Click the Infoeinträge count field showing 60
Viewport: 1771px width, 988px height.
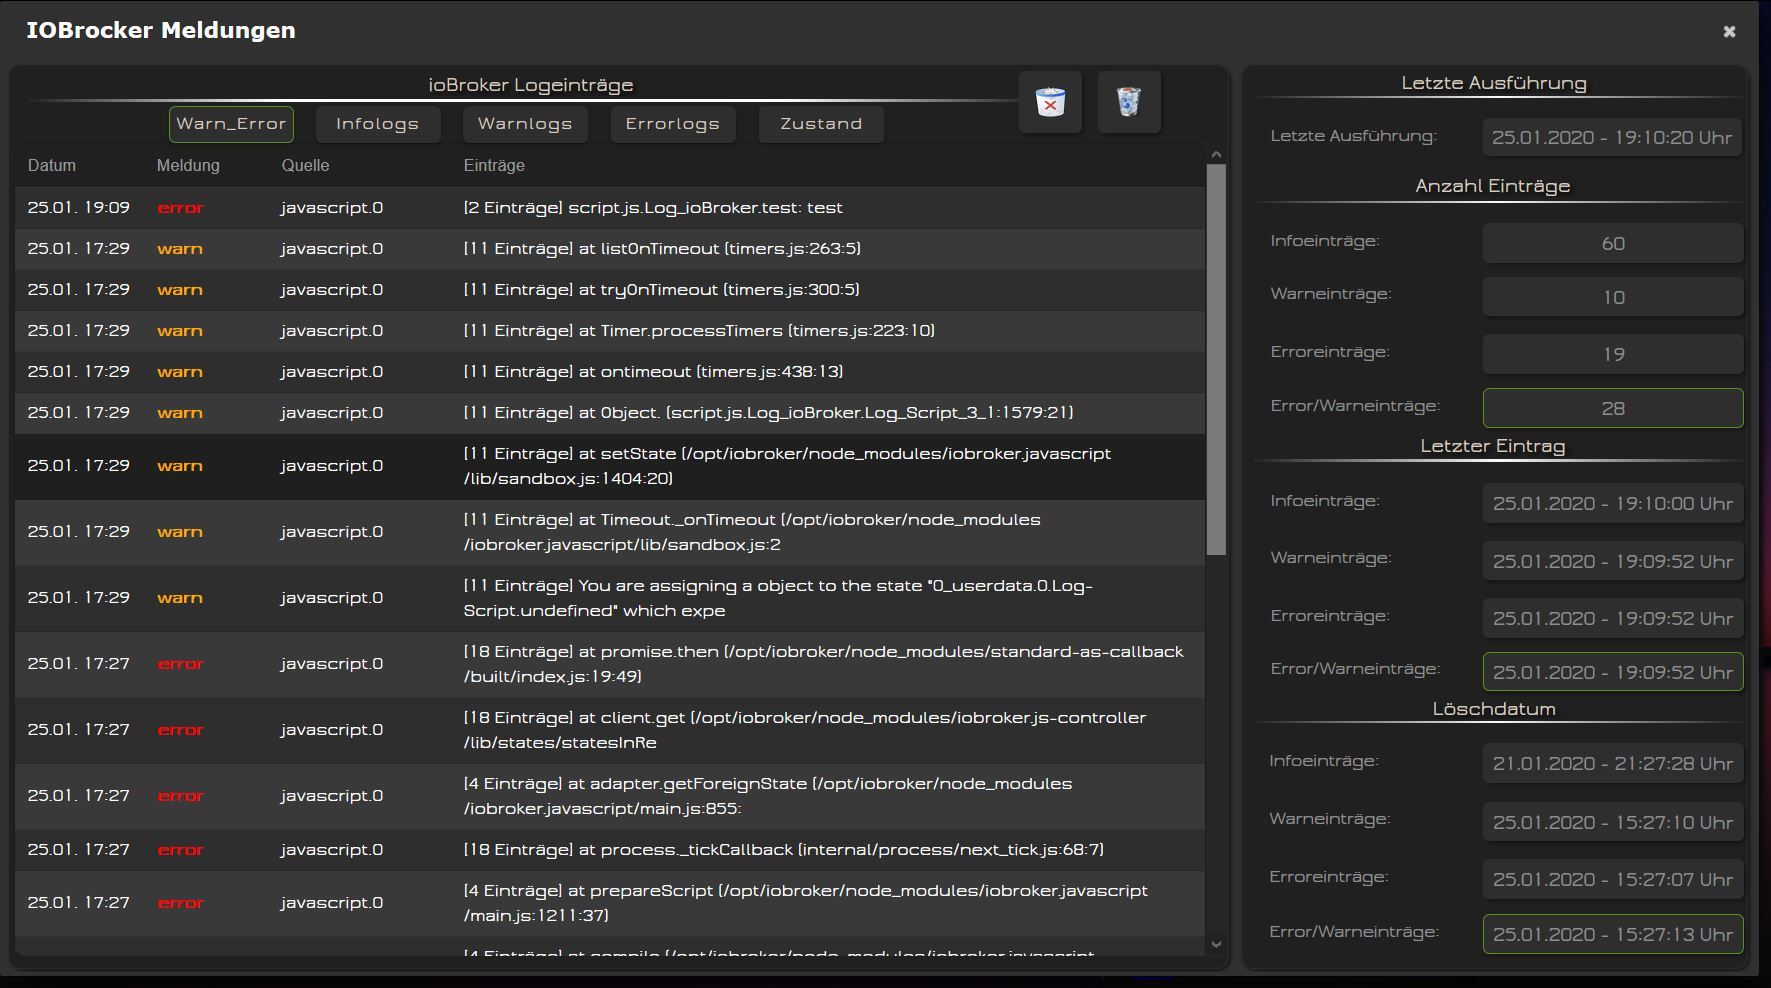1612,243
